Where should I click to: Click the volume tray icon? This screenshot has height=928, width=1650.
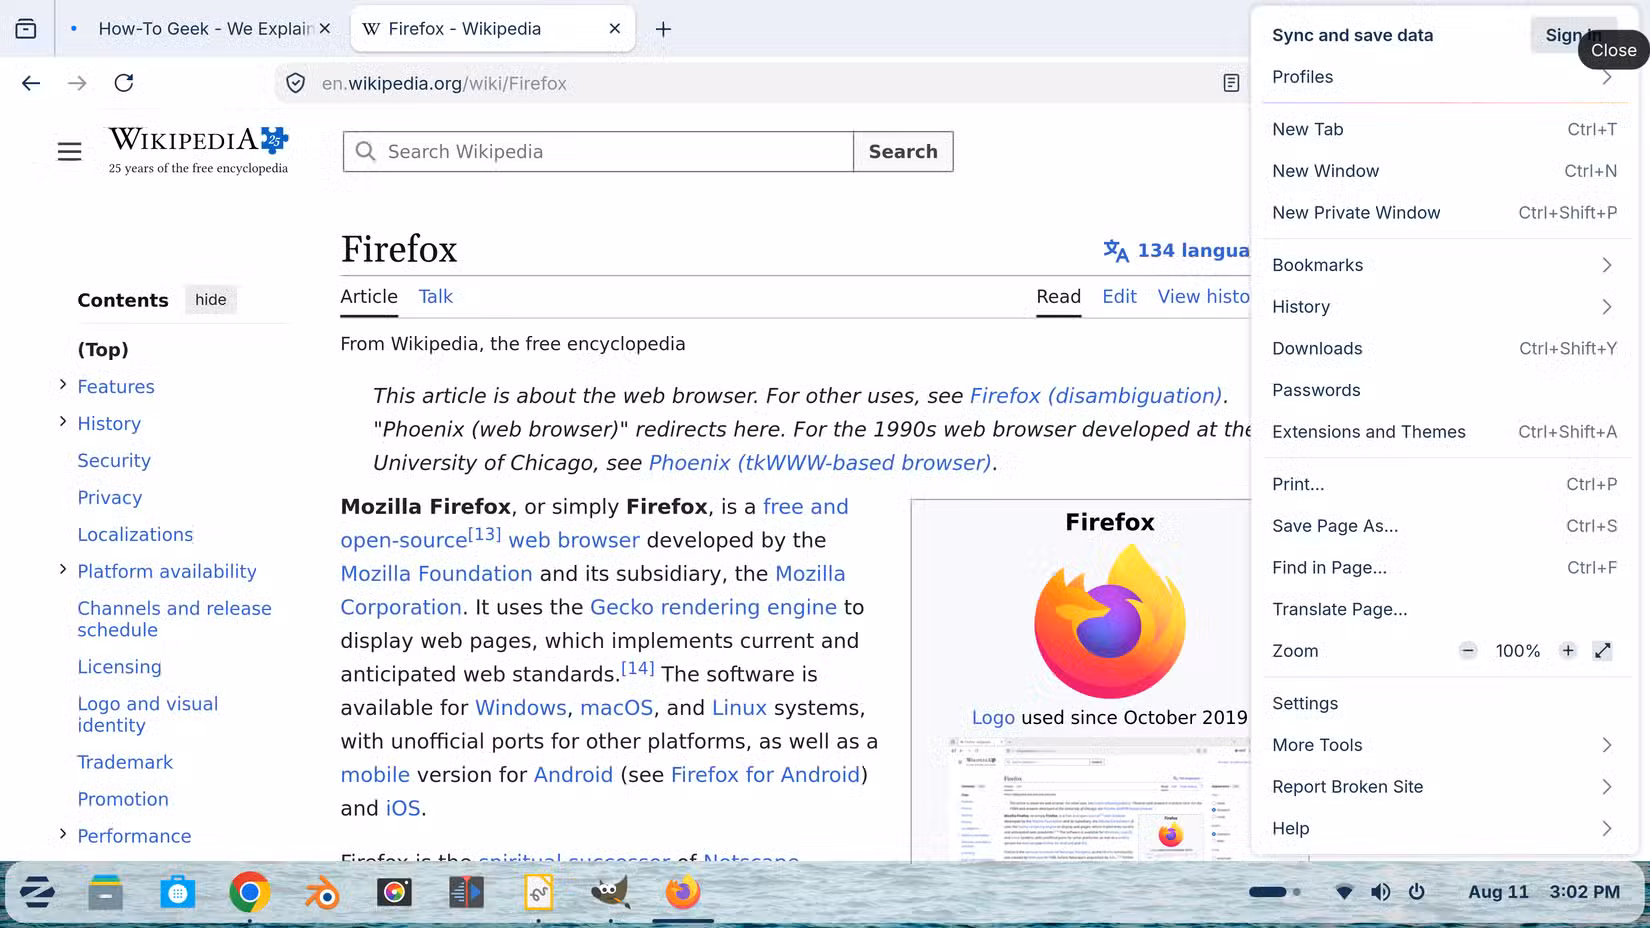(1381, 892)
